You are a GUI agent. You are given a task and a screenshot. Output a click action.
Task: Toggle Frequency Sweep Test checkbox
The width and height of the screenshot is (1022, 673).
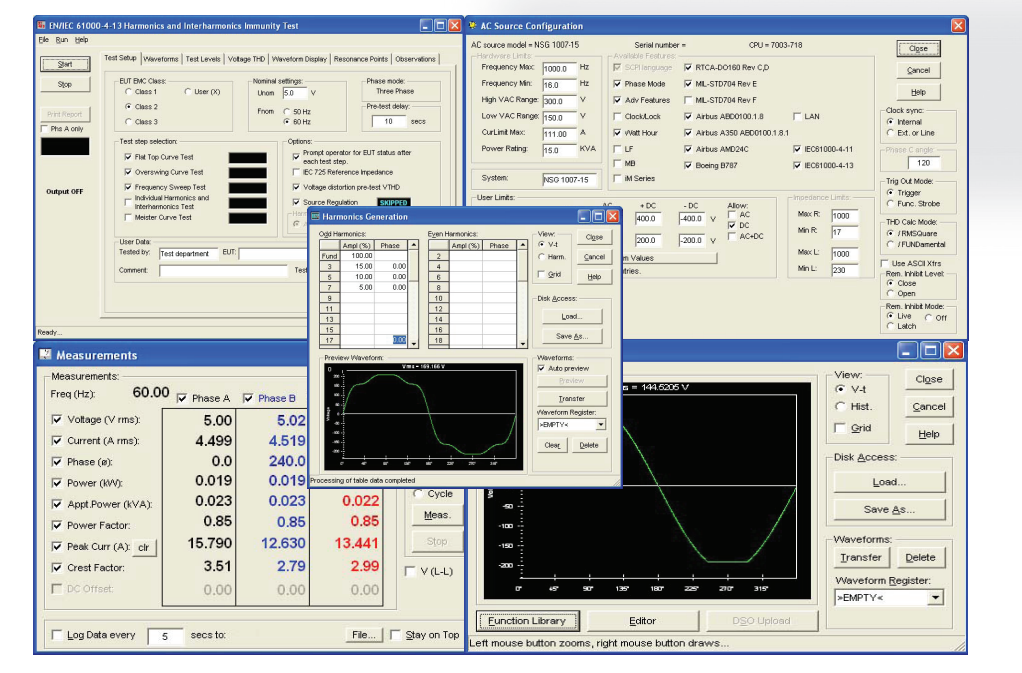pyautogui.click(x=128, y=187)
